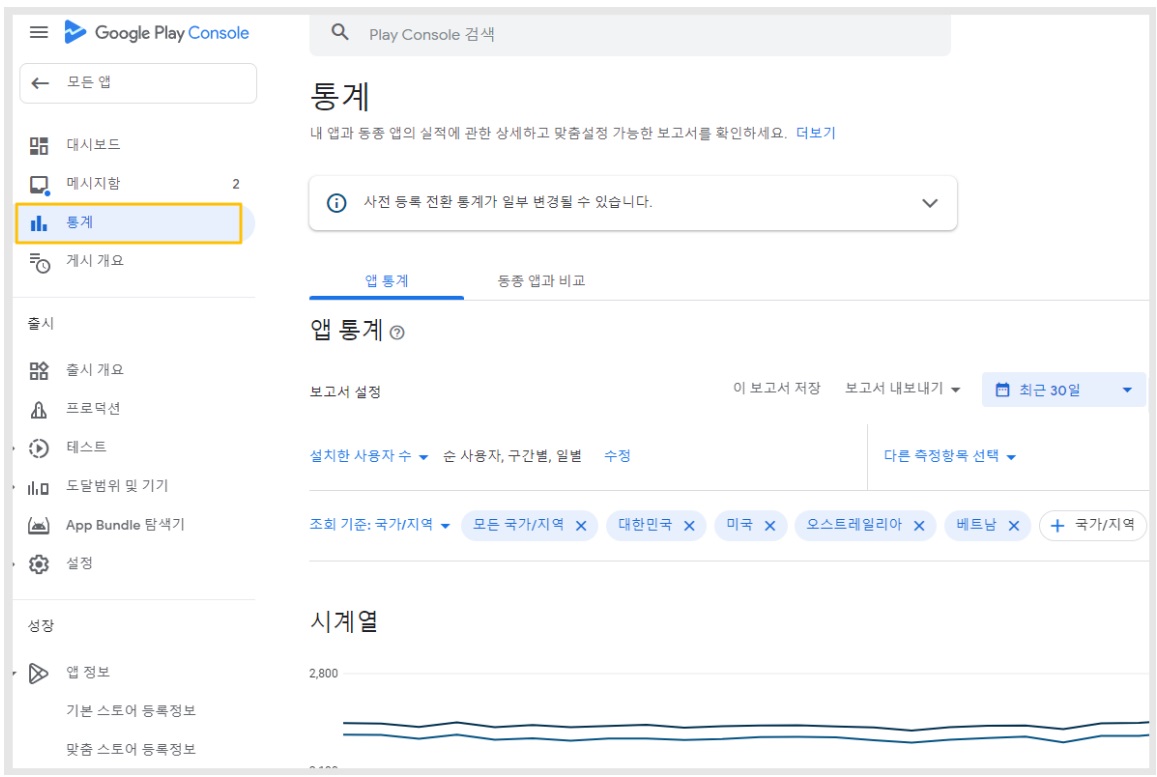
Task: Go back to 모든 앱
Action: tap(138, 83)
